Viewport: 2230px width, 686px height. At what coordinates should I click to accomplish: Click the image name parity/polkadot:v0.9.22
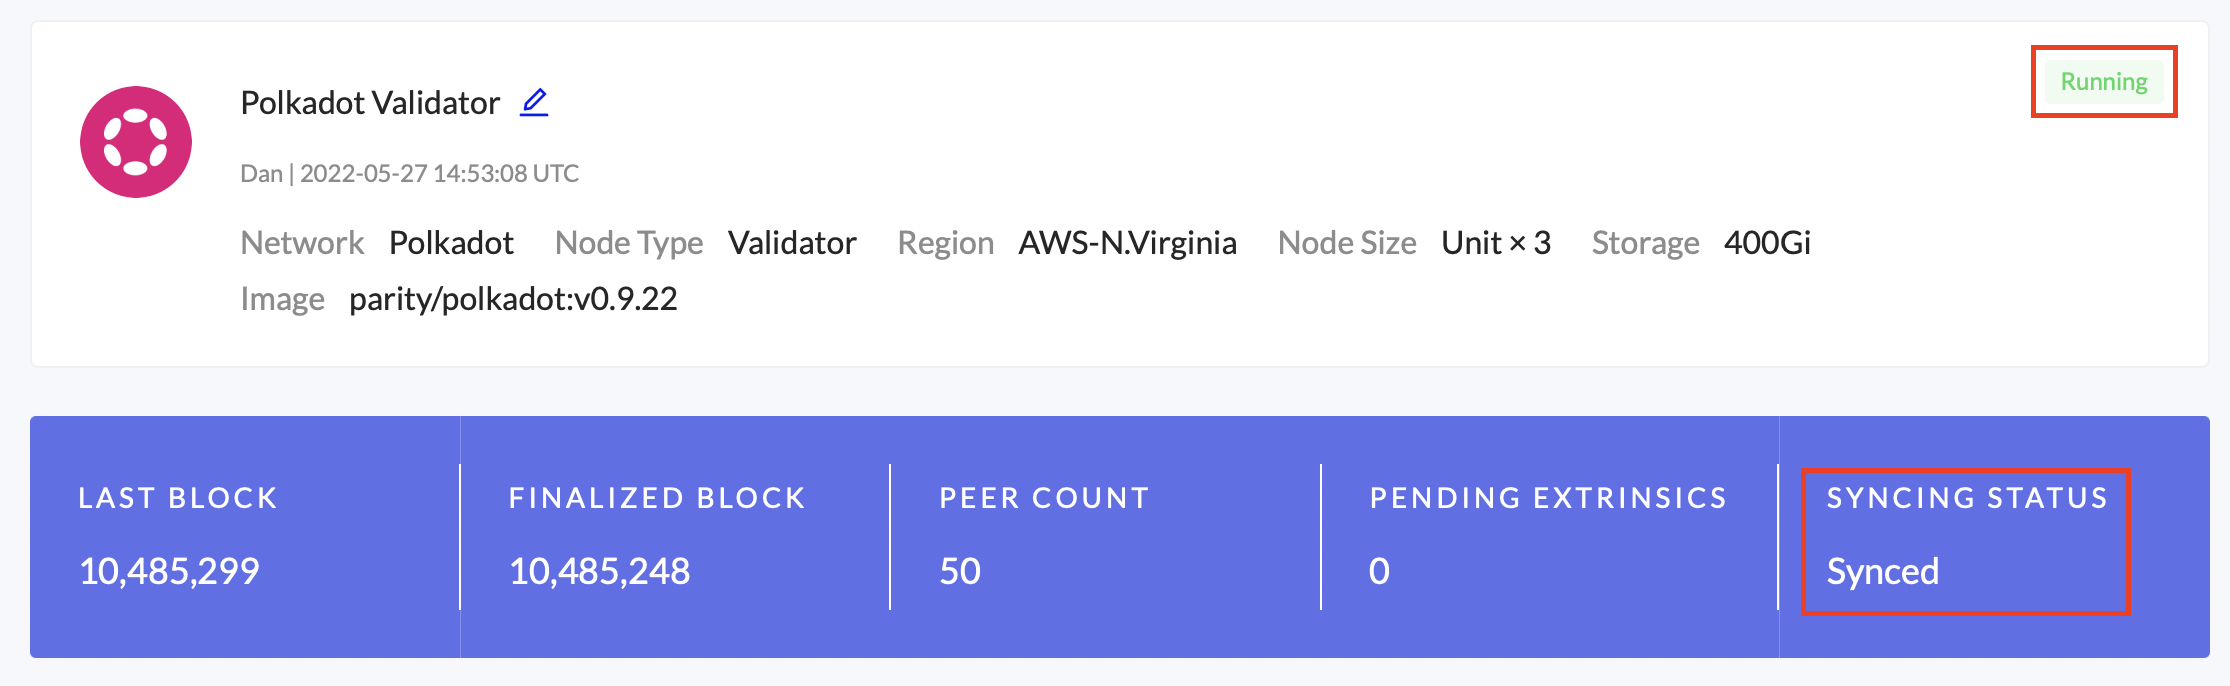tap(513, 299)
